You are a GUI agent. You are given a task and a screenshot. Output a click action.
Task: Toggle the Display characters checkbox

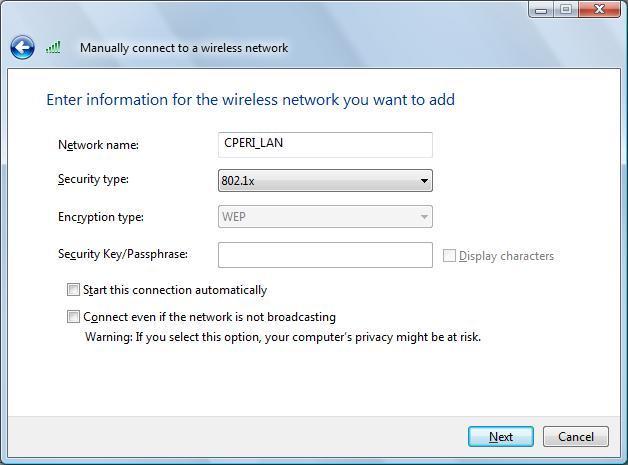click(449, 256)
